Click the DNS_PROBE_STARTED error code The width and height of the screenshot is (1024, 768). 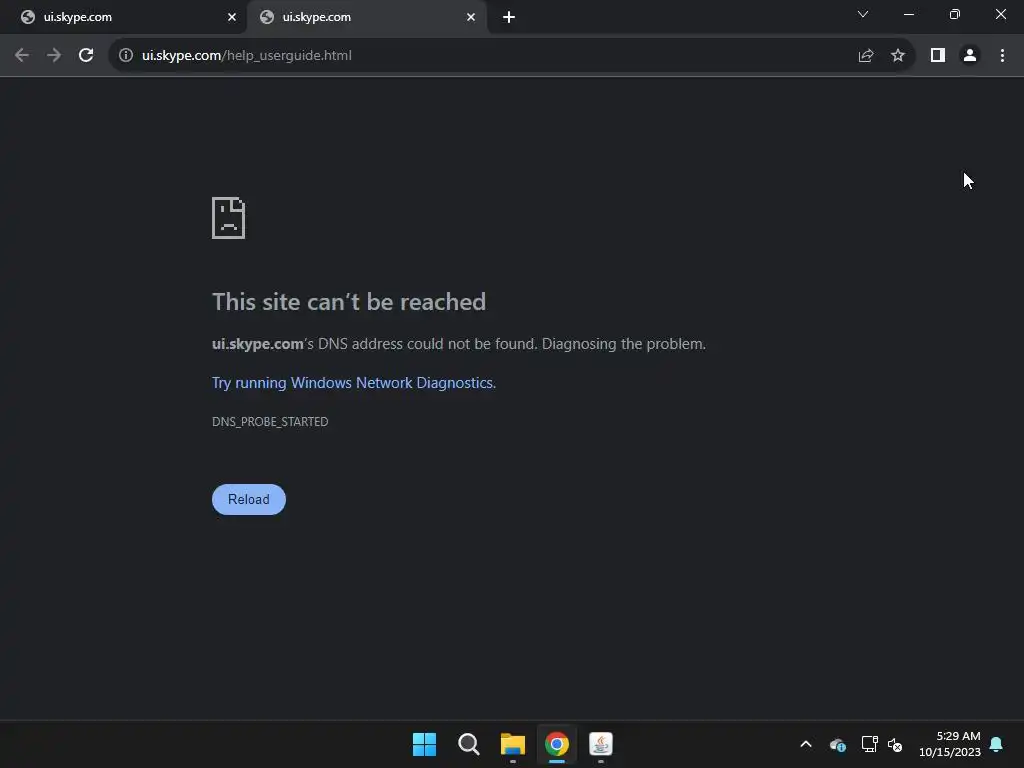(x=270, y=422)
